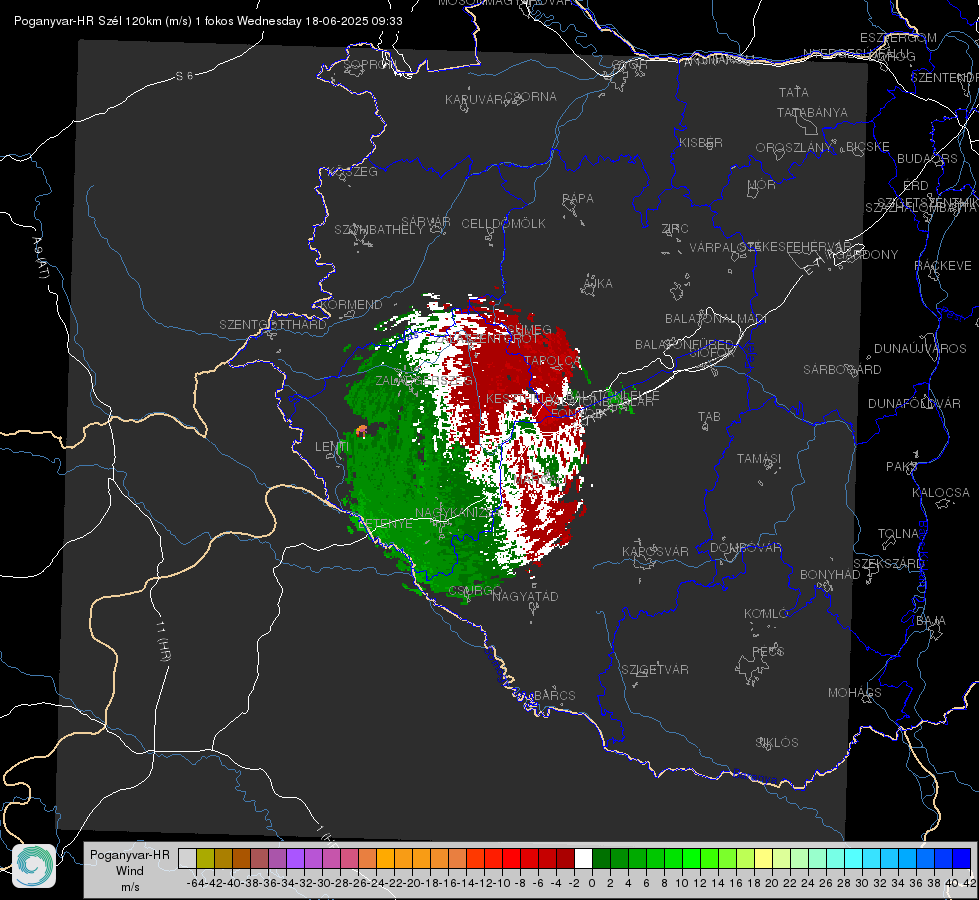The height and width of the screenshot is (900, 979).
Task: Click the TAMÁSI town label
Action: coord(759,458)
